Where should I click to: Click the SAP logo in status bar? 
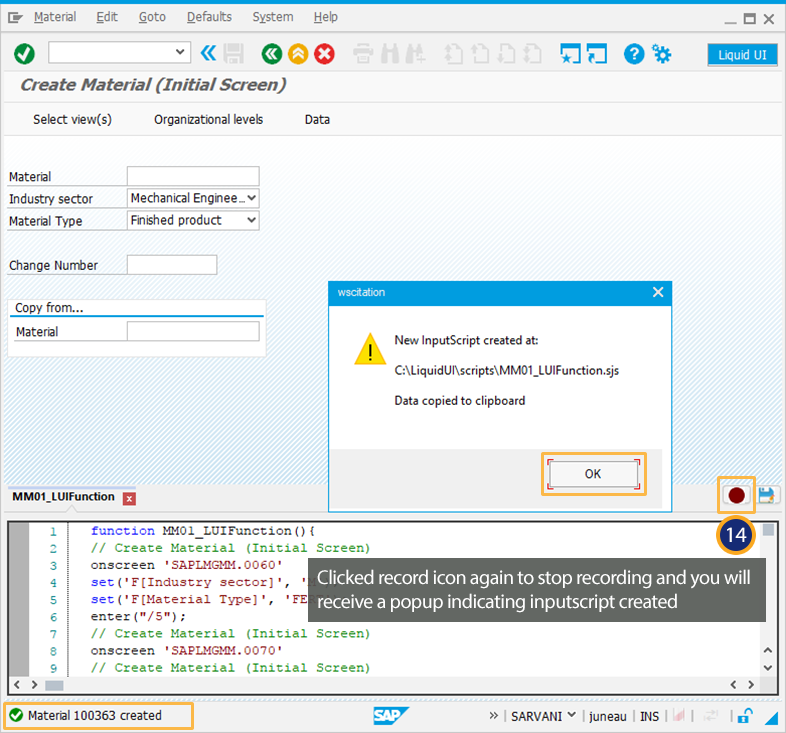(x=390, y=715)
